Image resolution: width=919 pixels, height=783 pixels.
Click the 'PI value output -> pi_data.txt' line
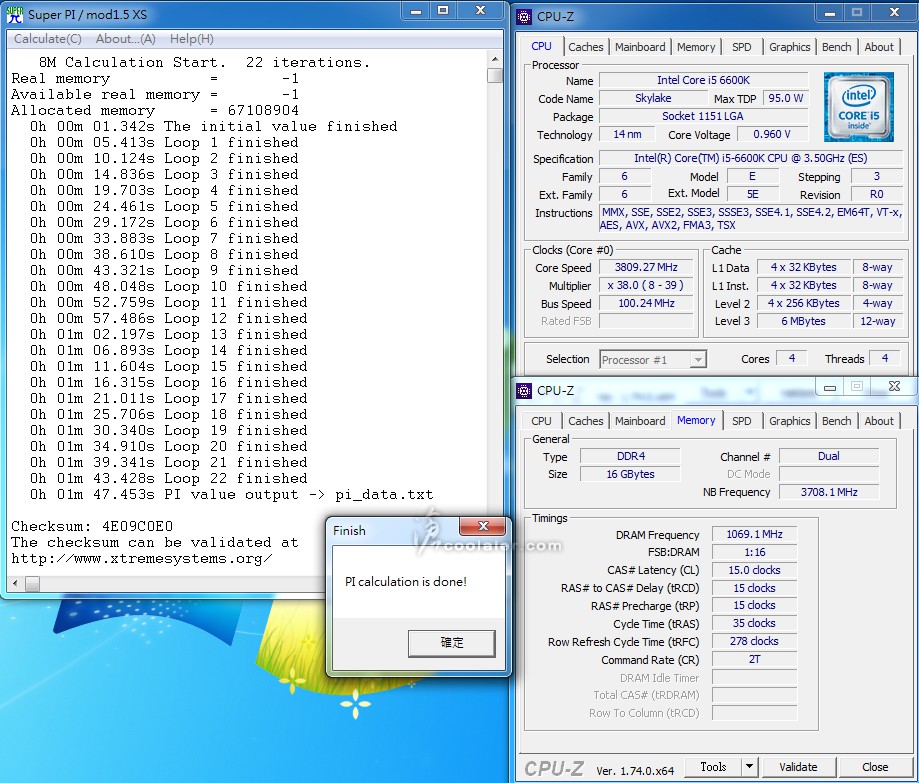(x=232, y=495)
